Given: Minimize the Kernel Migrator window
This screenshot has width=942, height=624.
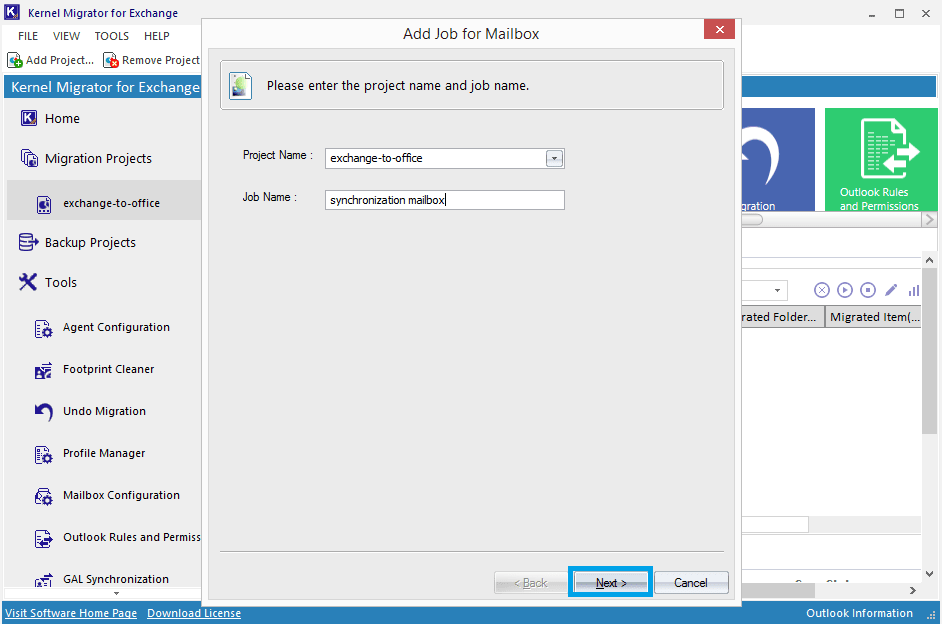Looking at the screenshot, I should [872, 13].
